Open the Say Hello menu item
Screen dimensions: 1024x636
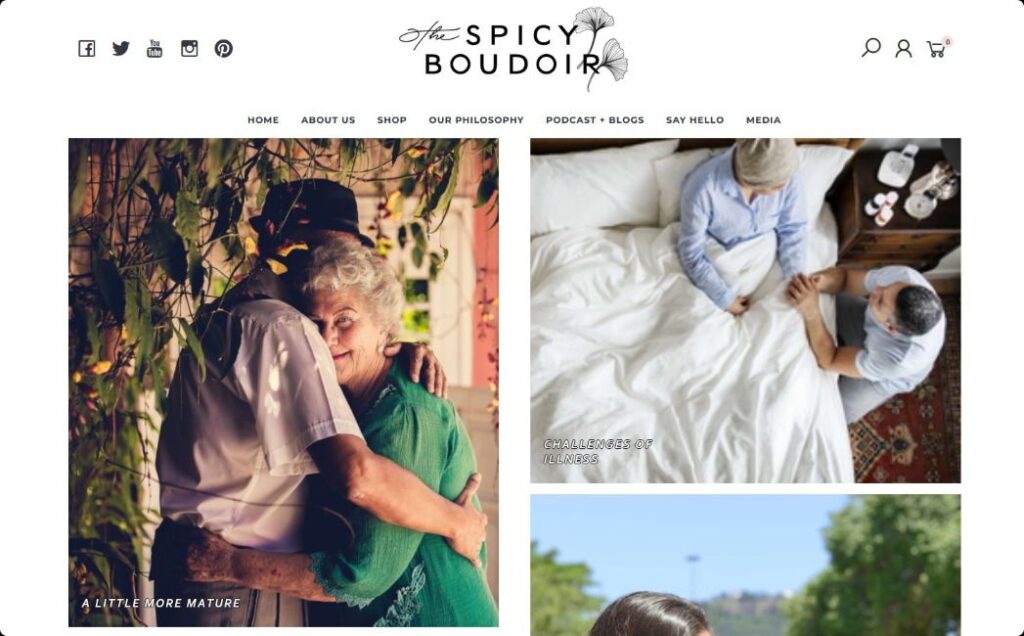(695, 120)
